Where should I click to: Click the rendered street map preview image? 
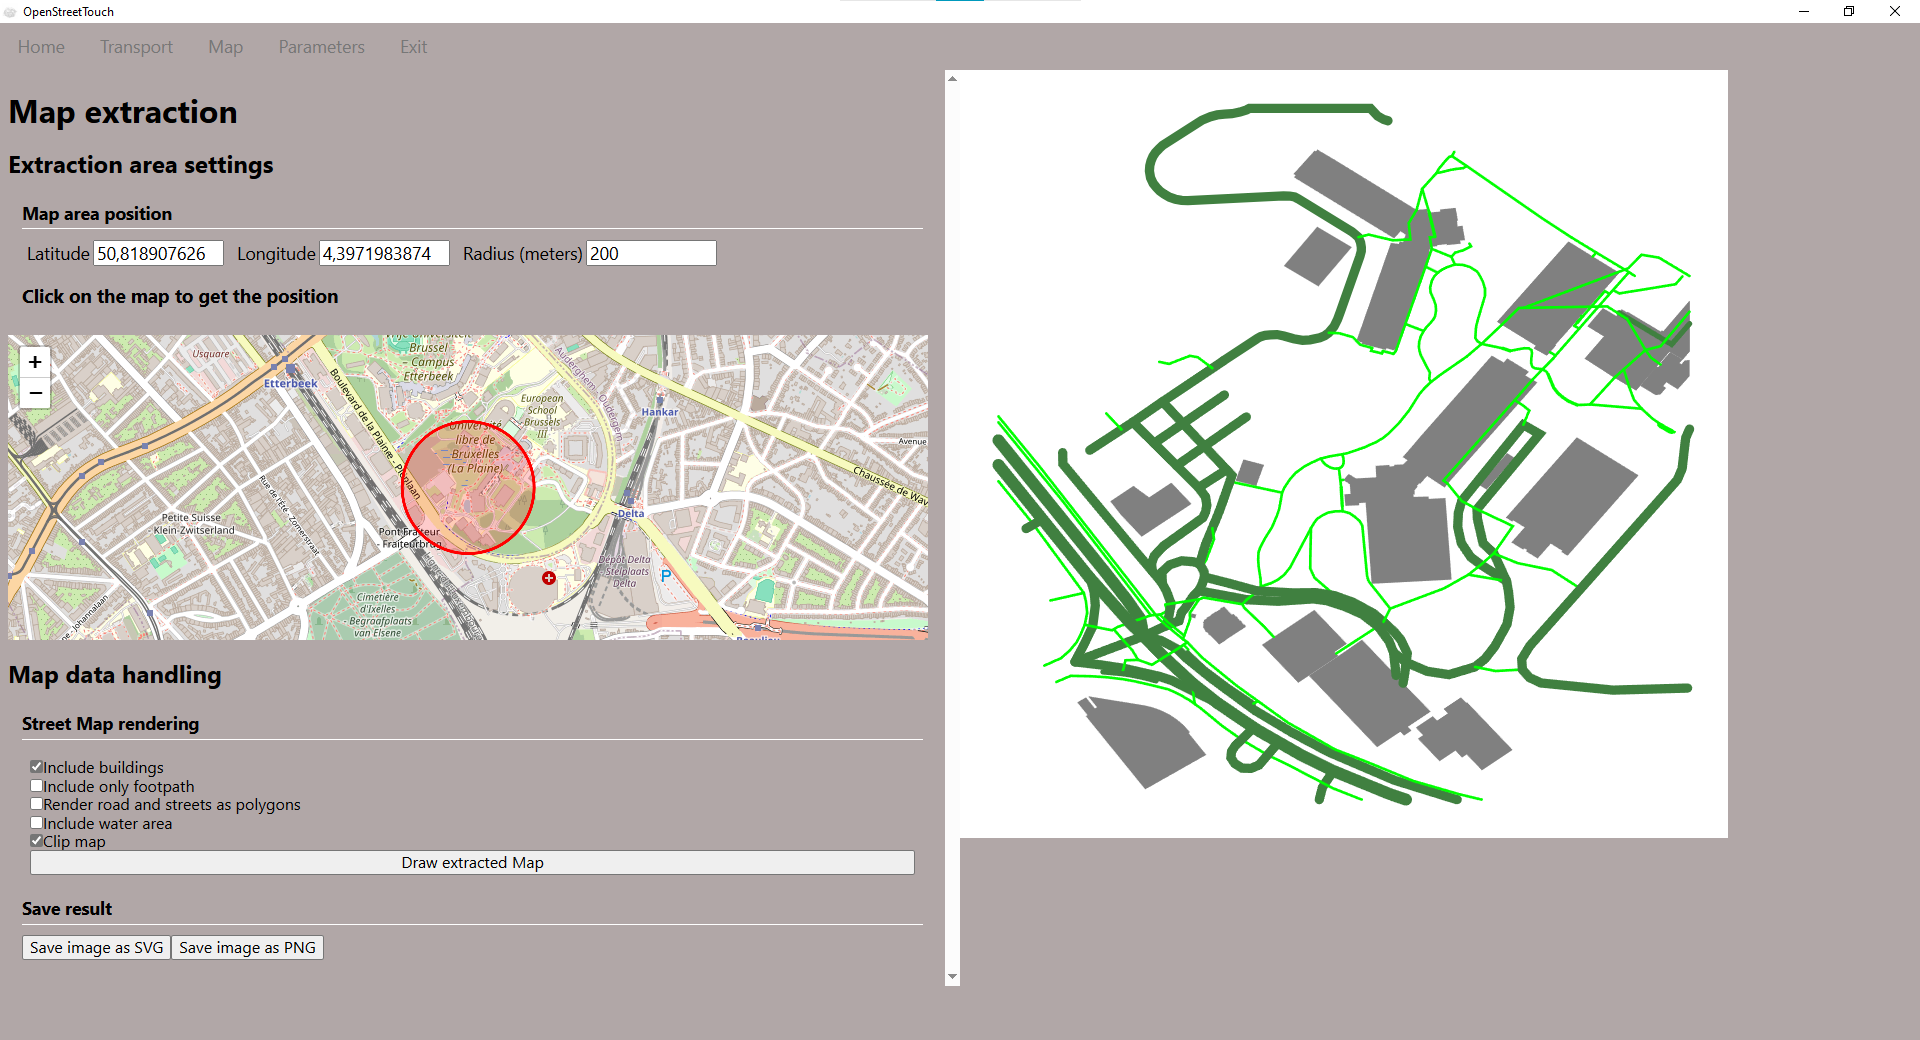1344,454
